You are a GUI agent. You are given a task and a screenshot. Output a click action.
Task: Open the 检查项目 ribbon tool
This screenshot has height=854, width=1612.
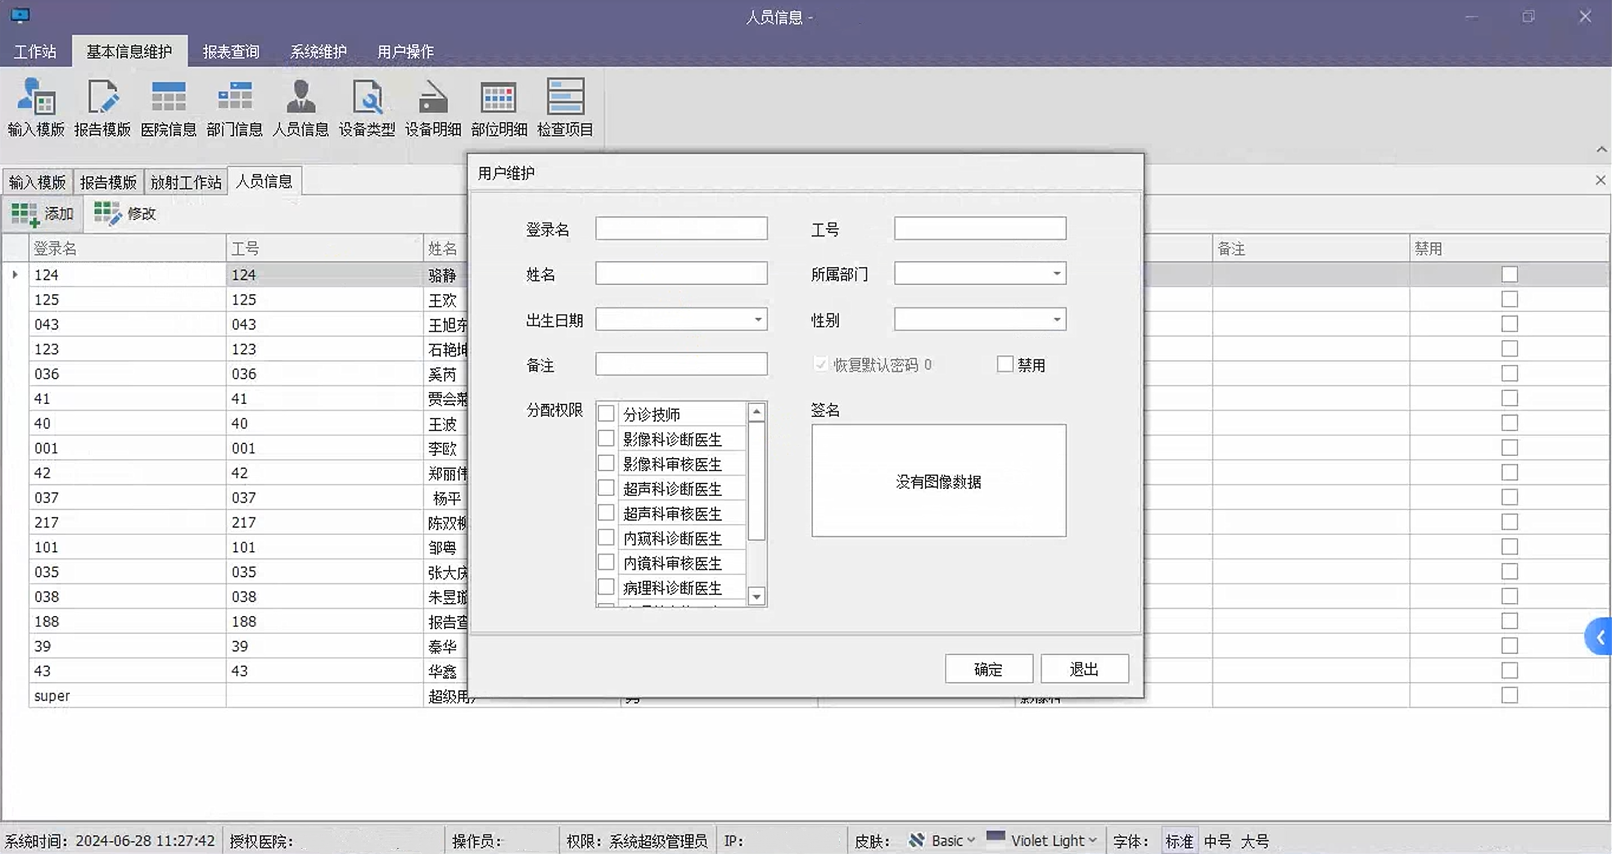pos(565,108)
